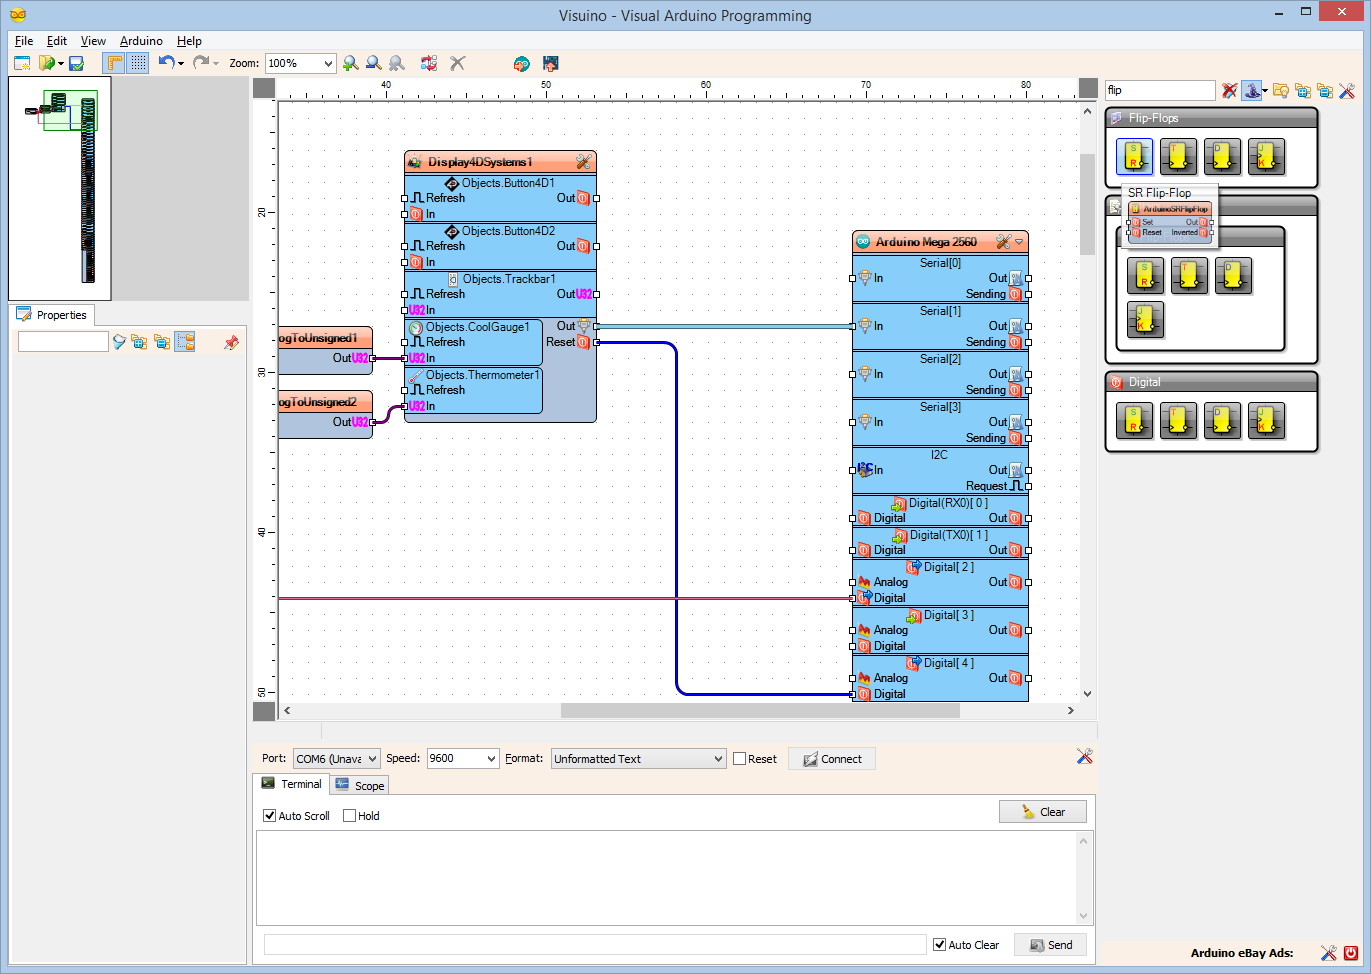Uncheck Auto Clear beside the Send button
The image size is (1371, 974).
point(938,944)
